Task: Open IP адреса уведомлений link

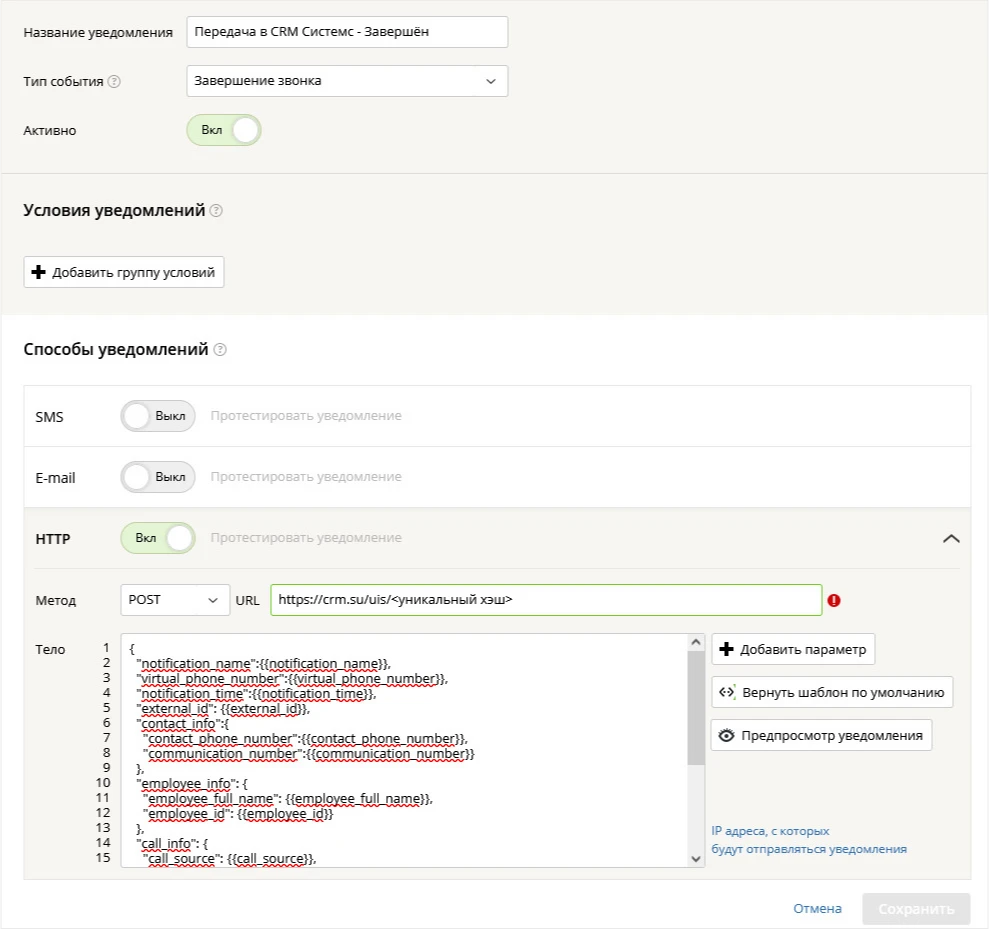Action: (x=809, y=840)
